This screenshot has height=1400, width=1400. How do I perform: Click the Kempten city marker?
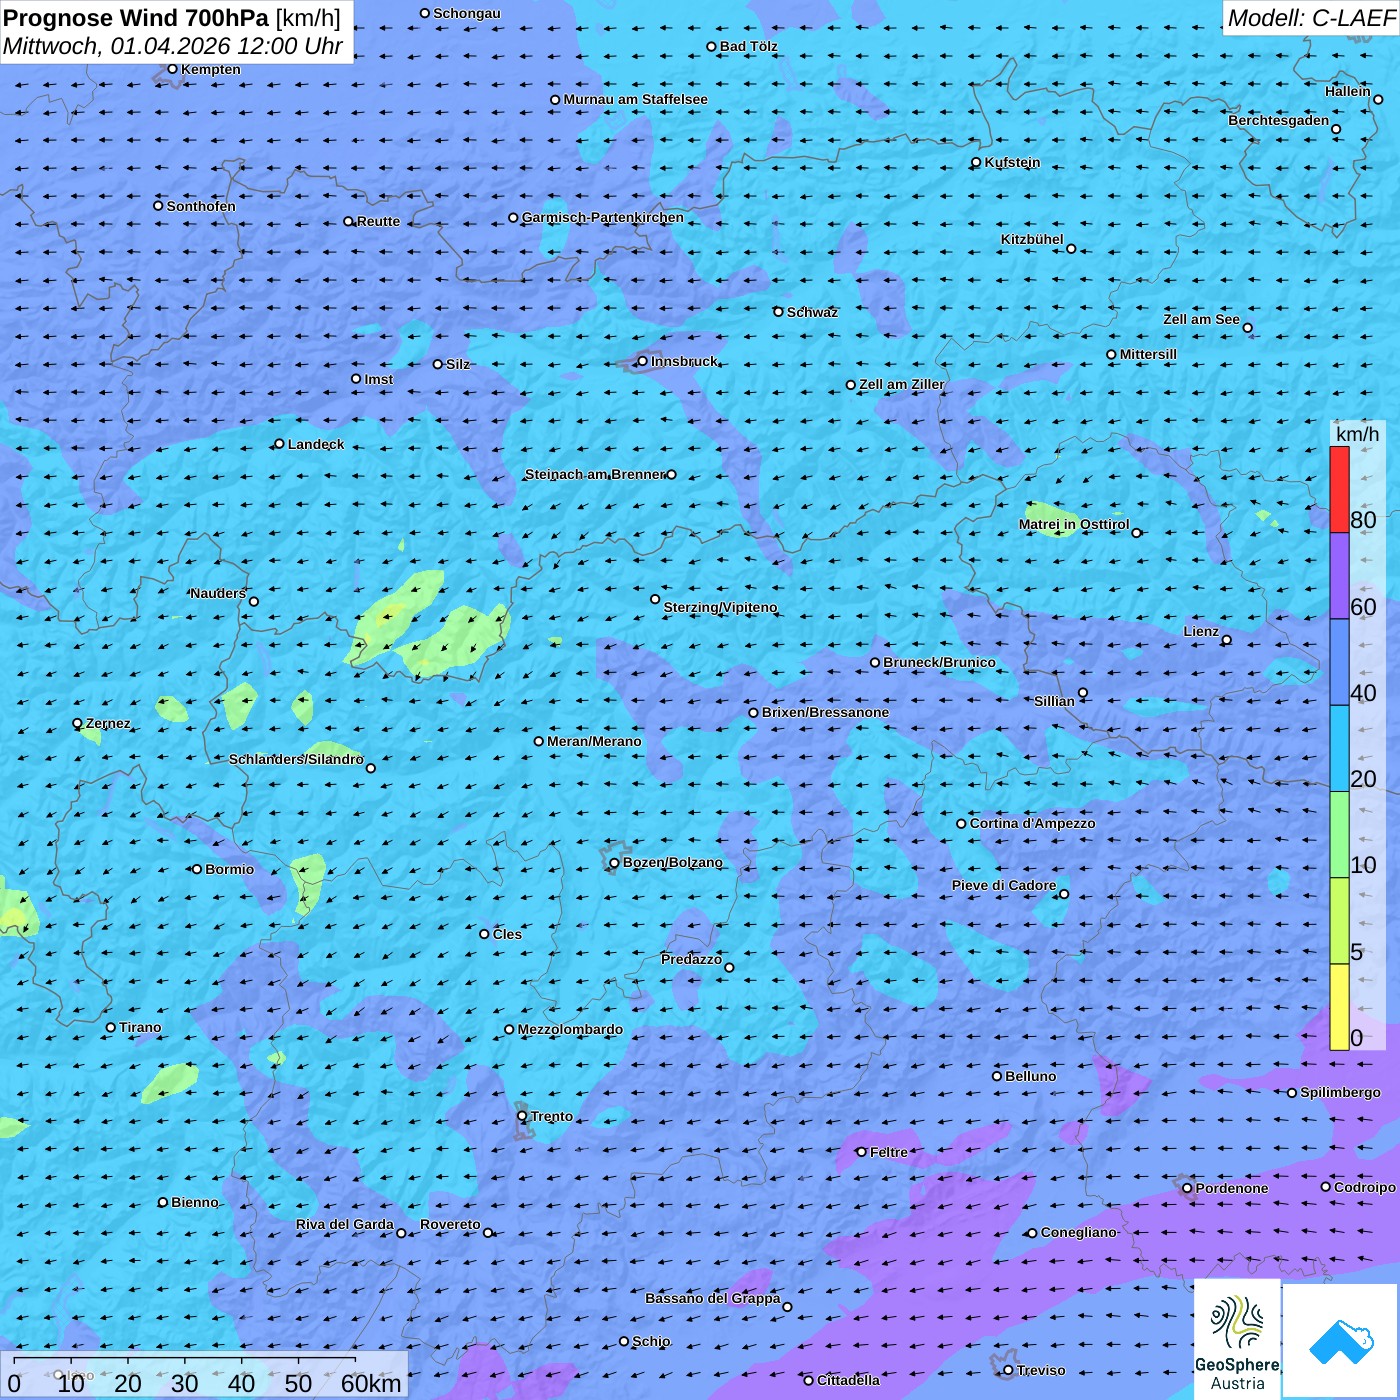point(172,69)
